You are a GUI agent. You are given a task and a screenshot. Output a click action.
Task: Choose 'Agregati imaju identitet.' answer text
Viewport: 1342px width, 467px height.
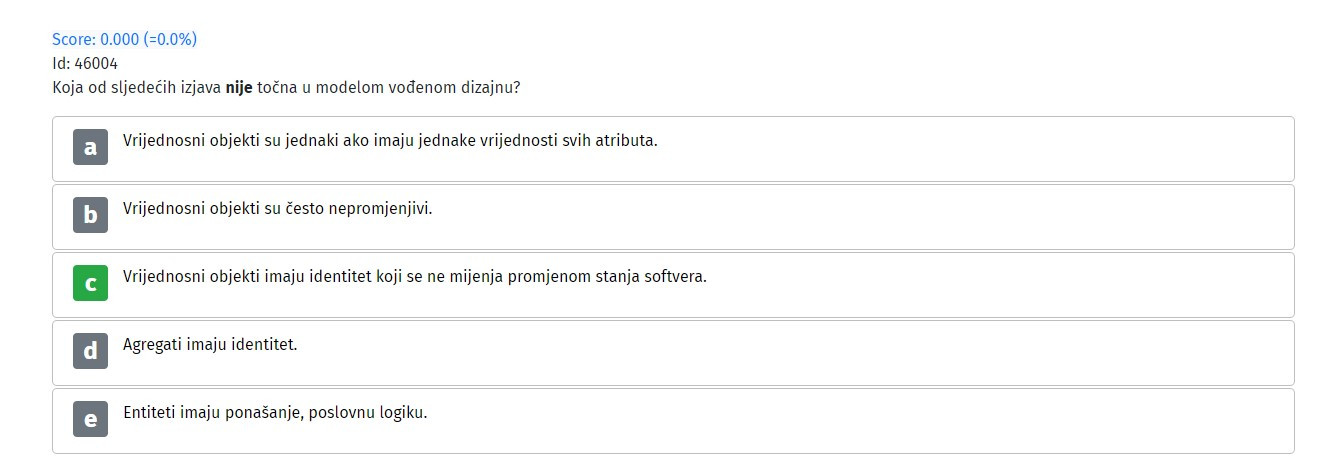click(210, 344)
